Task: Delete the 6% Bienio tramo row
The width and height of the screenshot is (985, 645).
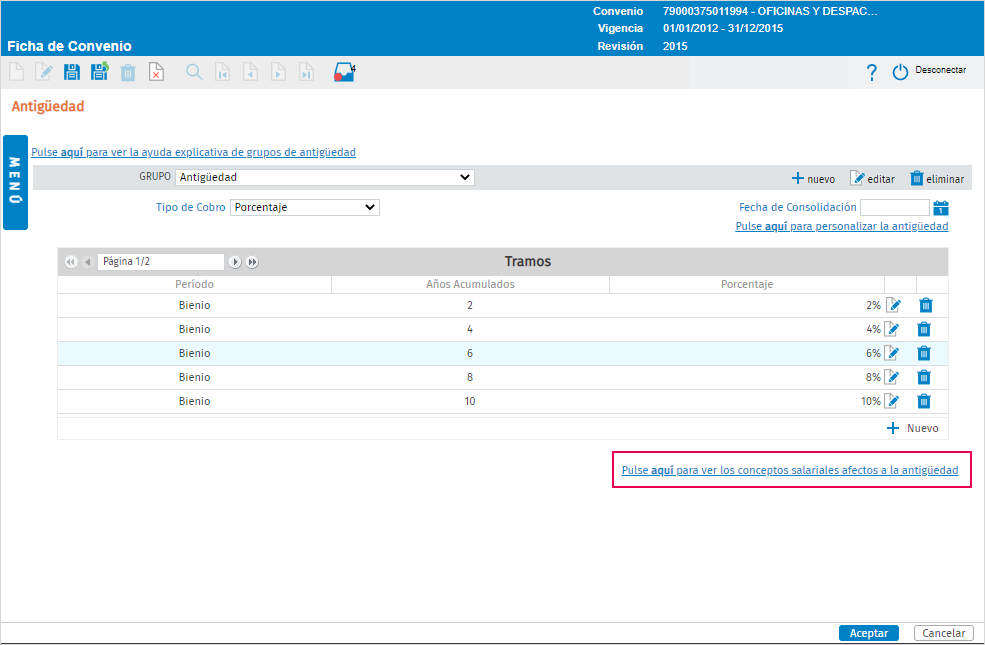Action: 923,353
